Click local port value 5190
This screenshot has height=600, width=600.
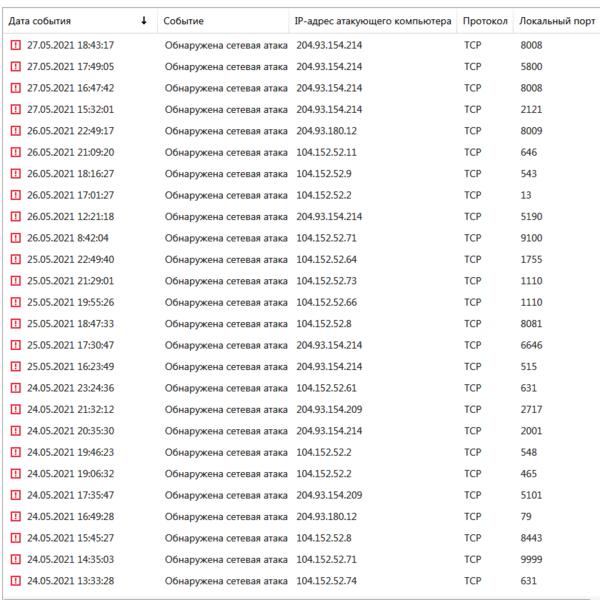[531, 217]
